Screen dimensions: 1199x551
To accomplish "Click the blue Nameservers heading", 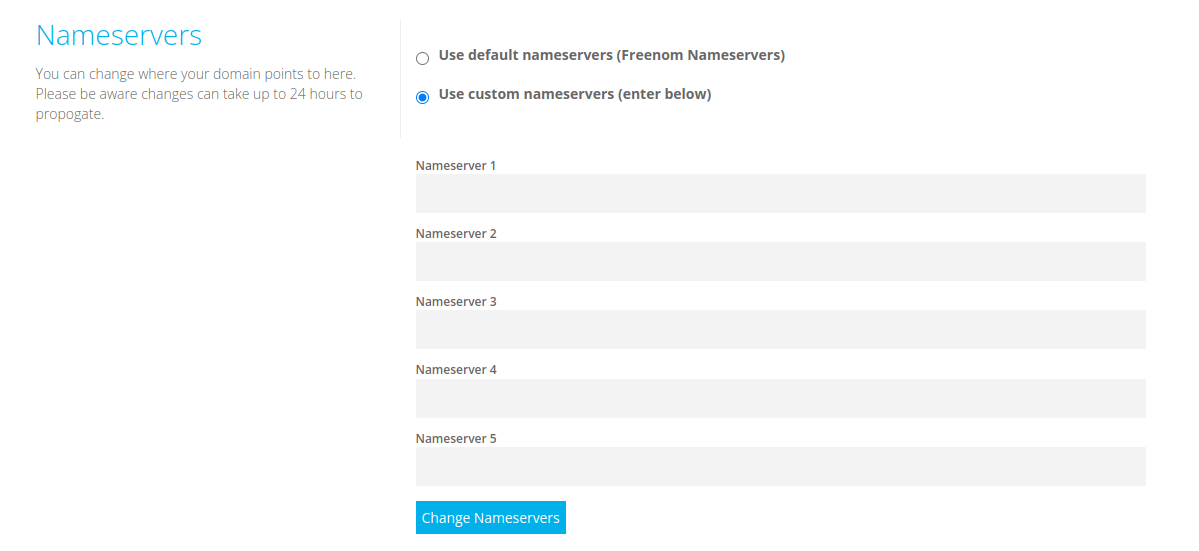I will pyautogui.click(x=119, y=35).
